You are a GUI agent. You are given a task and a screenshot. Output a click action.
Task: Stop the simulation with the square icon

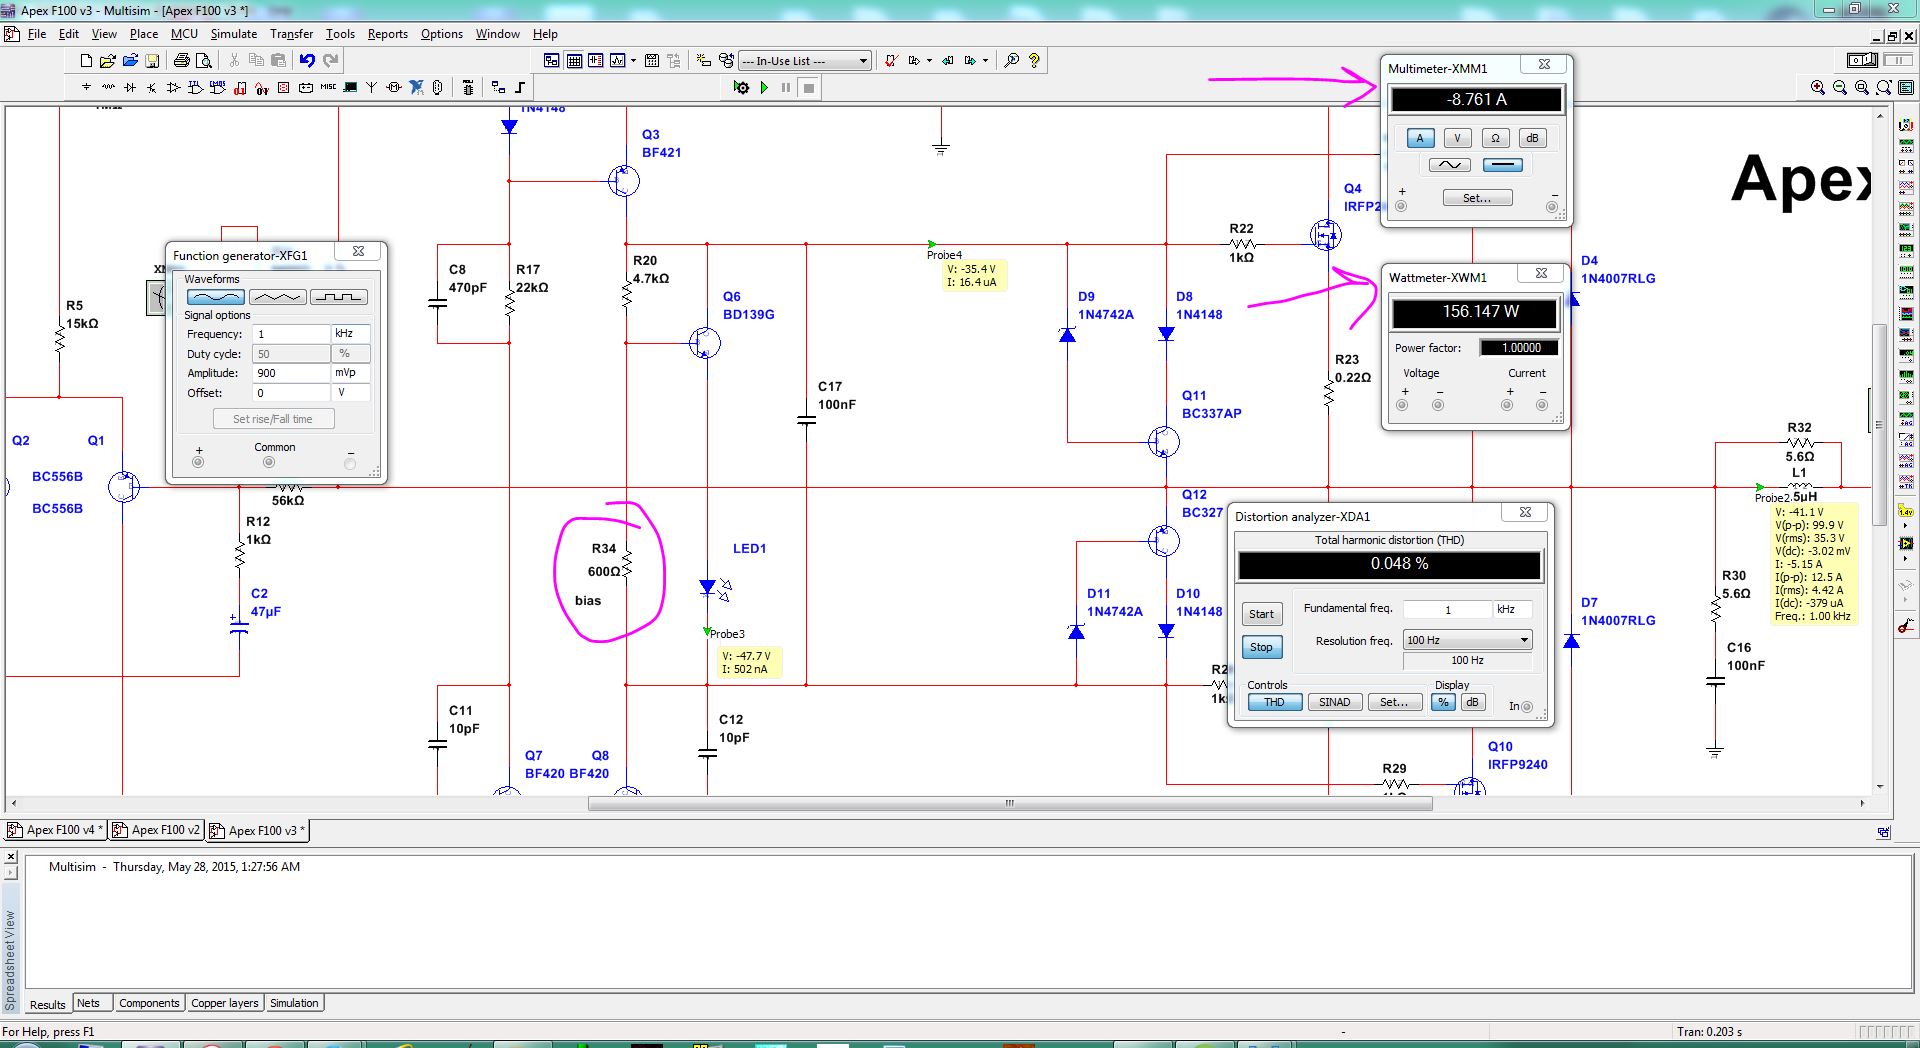point(809,88)
